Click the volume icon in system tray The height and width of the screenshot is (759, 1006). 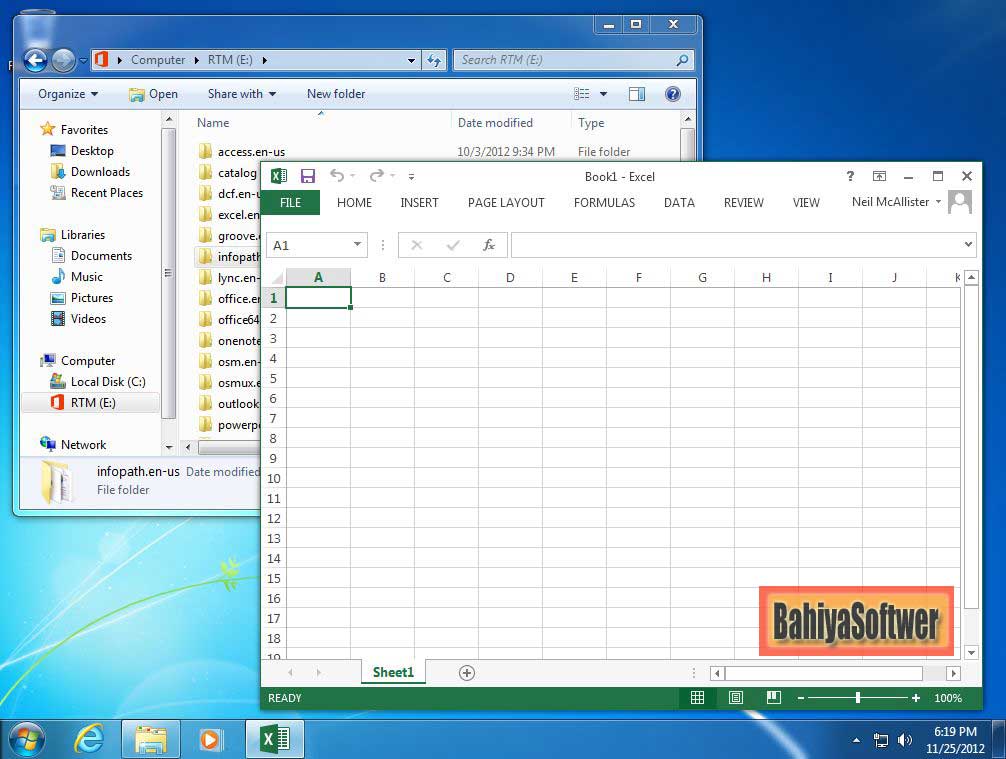click(905, 740)
